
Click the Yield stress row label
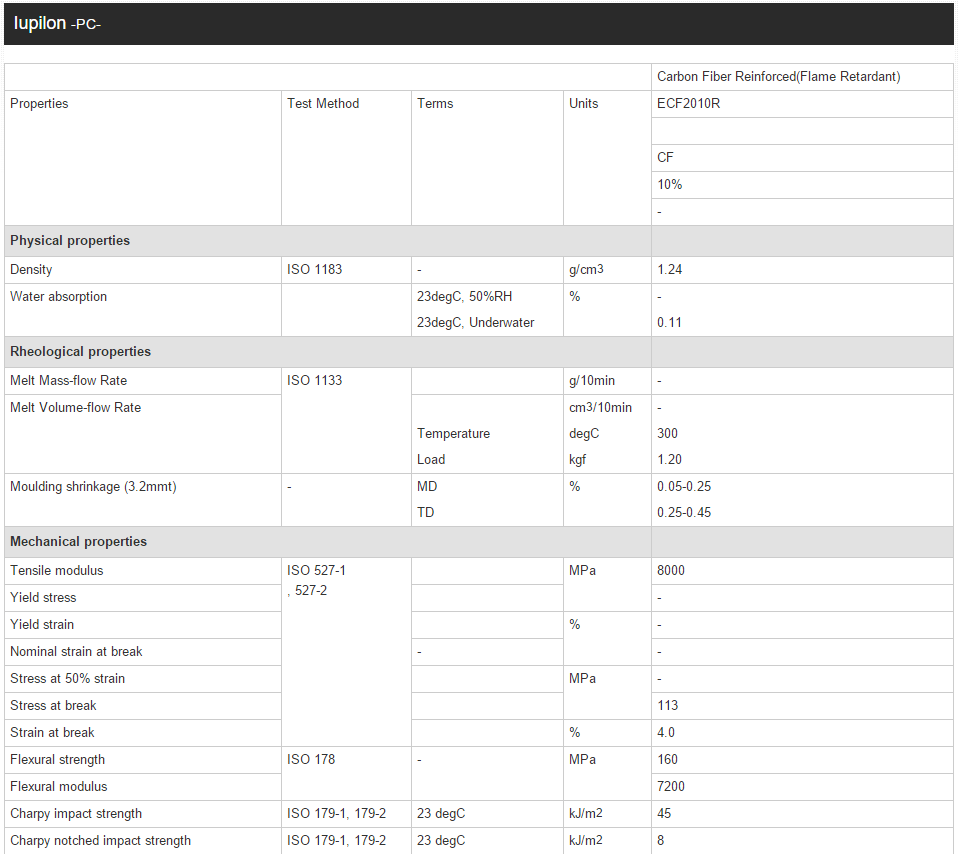pos(43,597)
